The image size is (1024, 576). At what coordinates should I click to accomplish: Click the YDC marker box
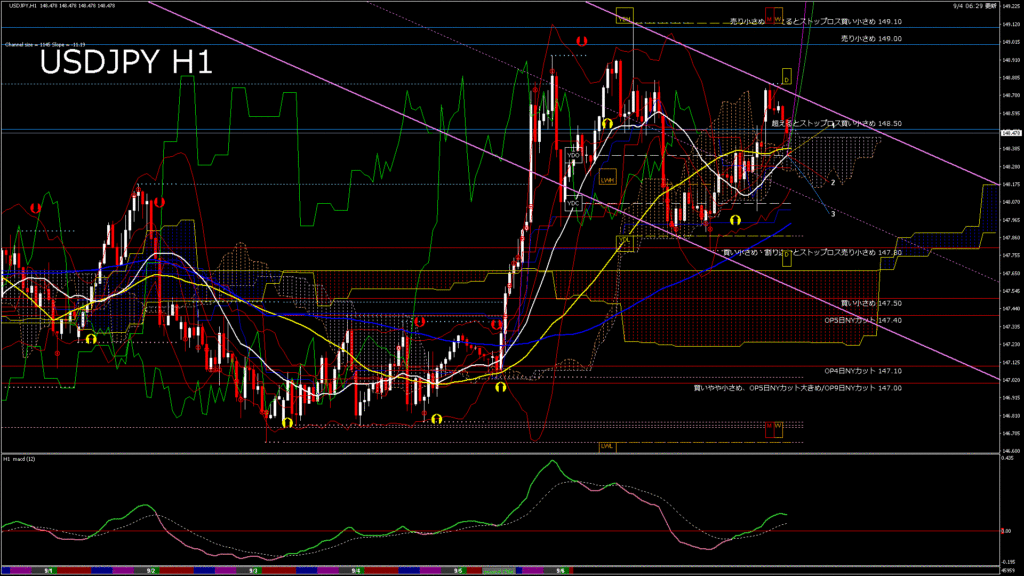pos(573,204)
